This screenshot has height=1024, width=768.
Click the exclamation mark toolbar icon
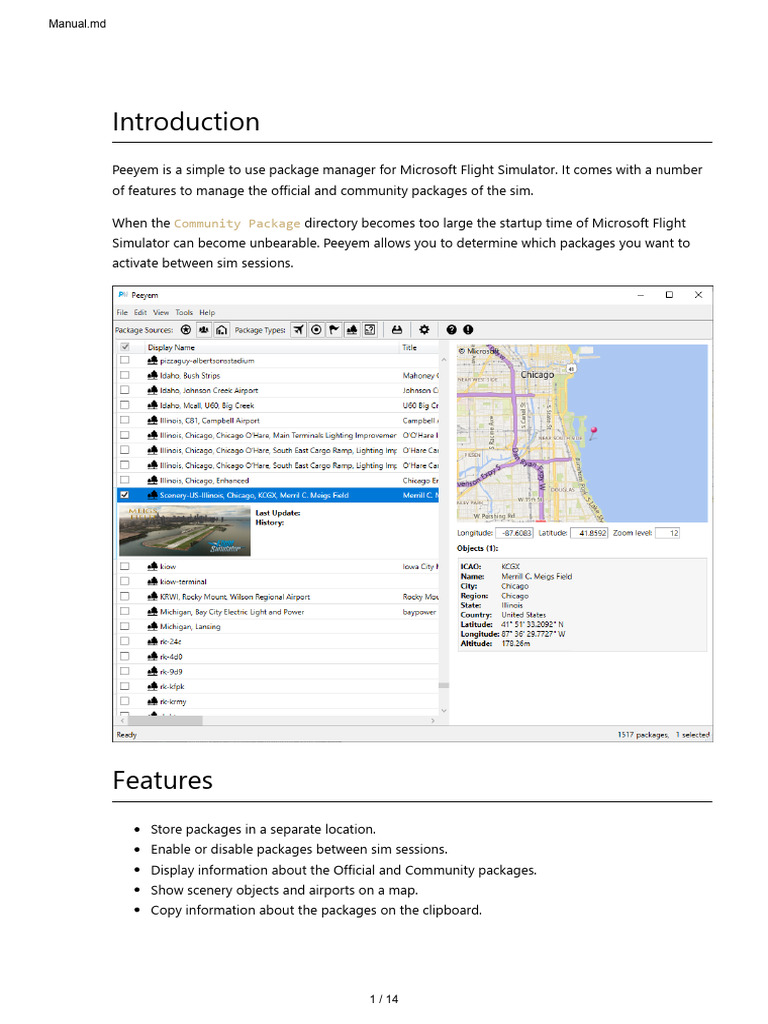point(468,329)
